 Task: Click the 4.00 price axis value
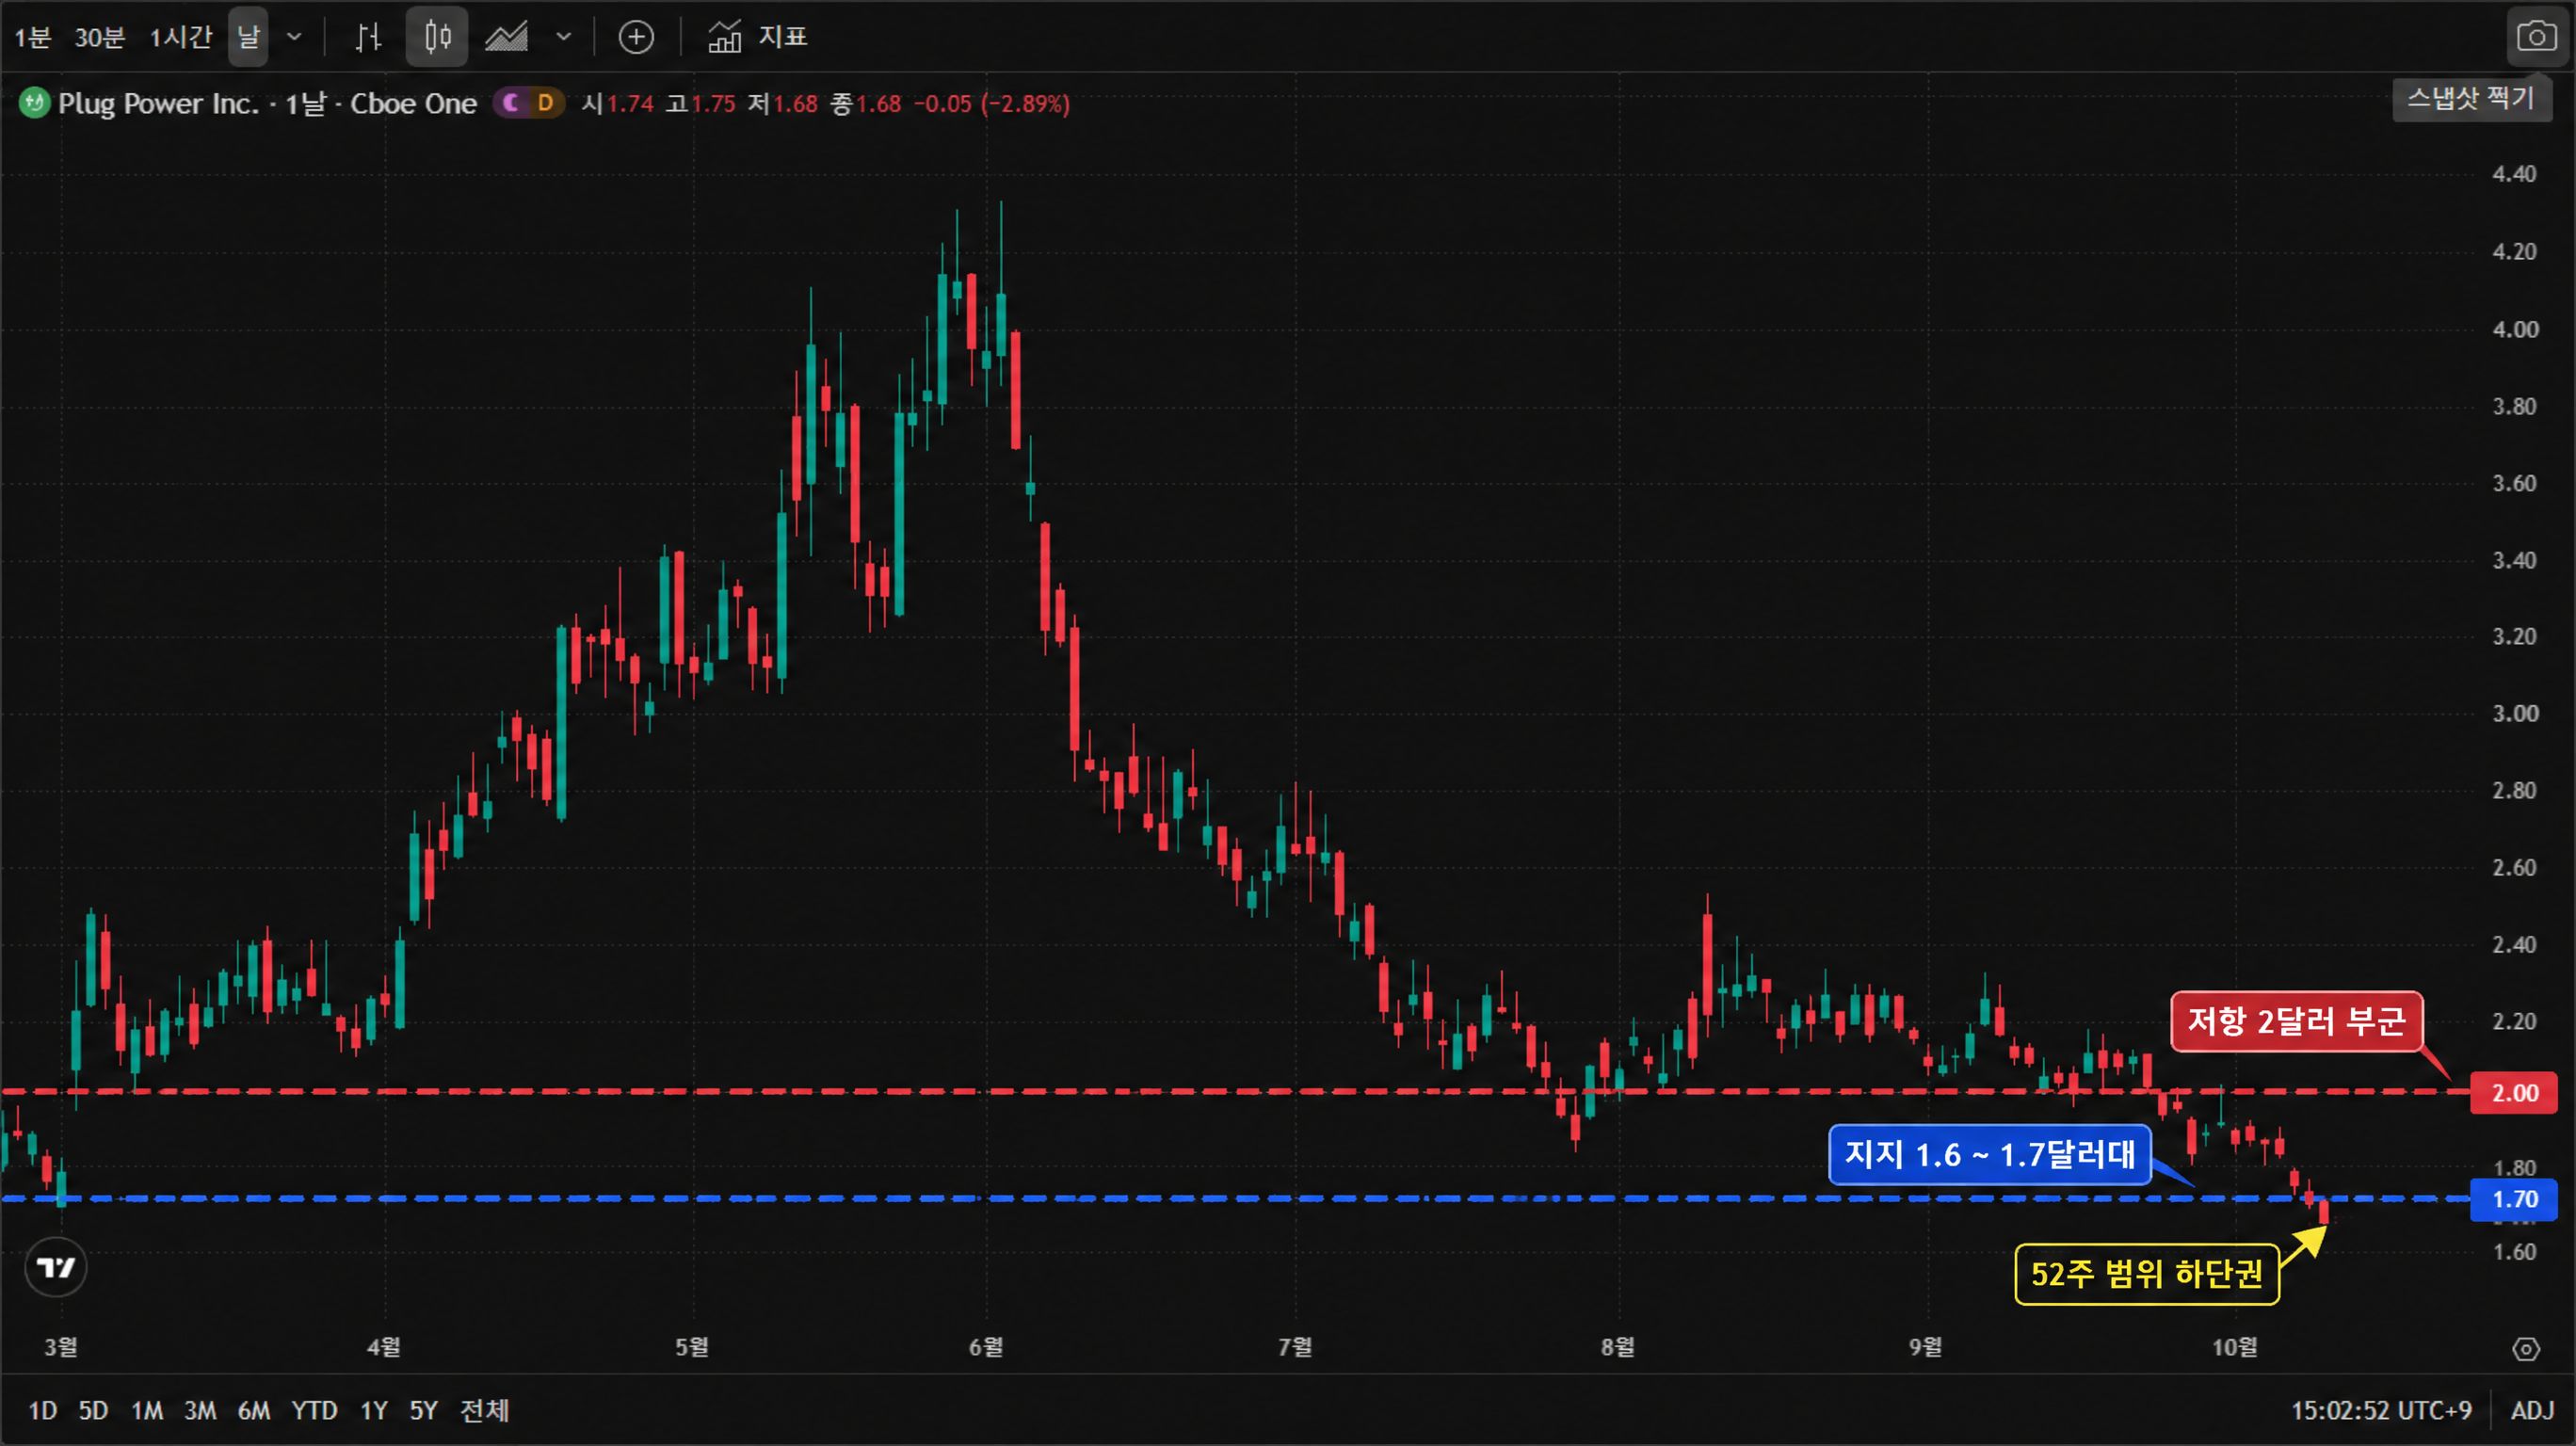tap(2514, 329)
